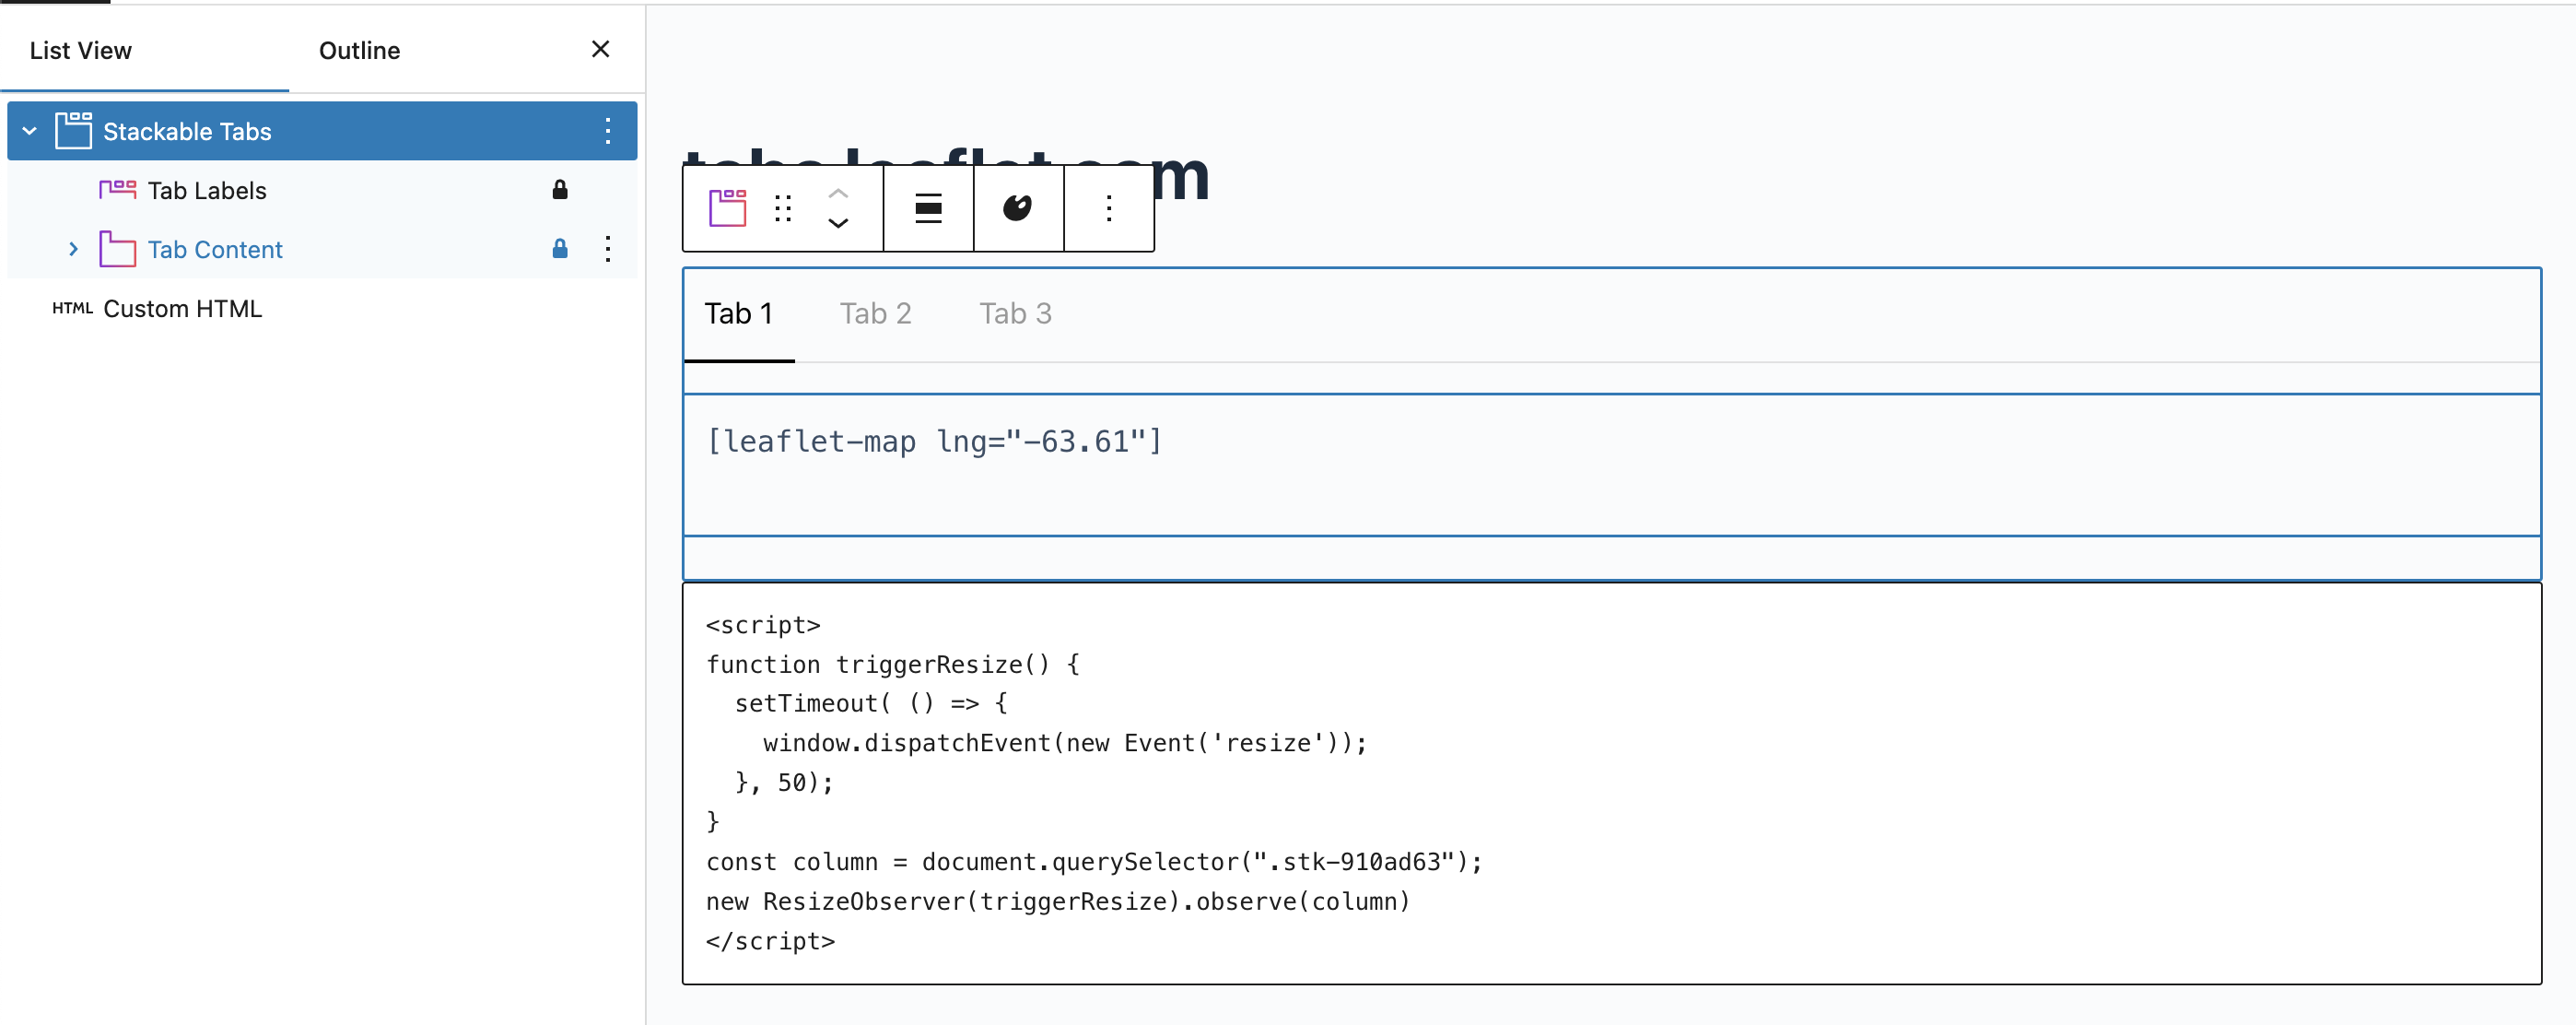
Task: Click the move up arrow in toolbar
Action: (838, 194)
